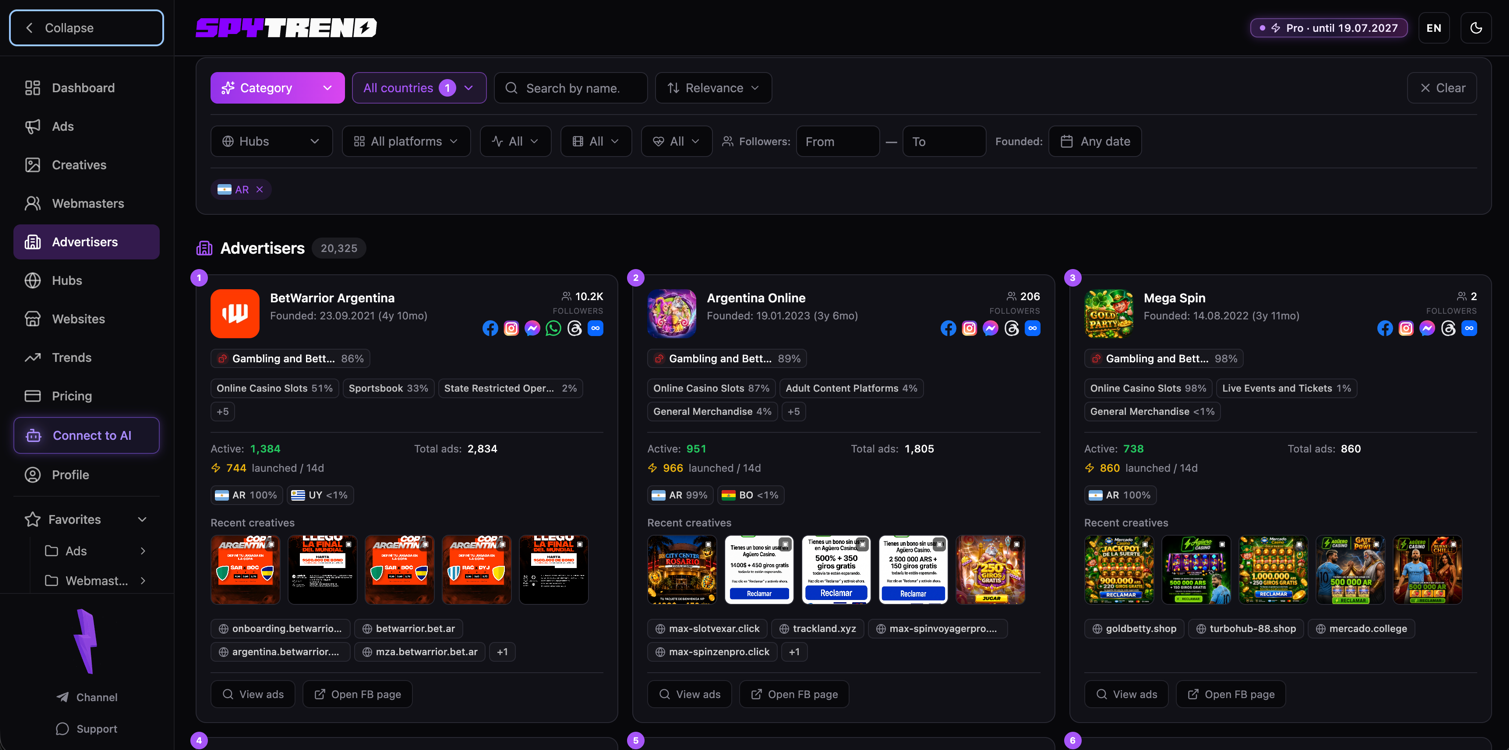The height and width of the screenshot is (750, 1509).
Task: Expand the Favorites Ads folder
Action: click(143, 551)
